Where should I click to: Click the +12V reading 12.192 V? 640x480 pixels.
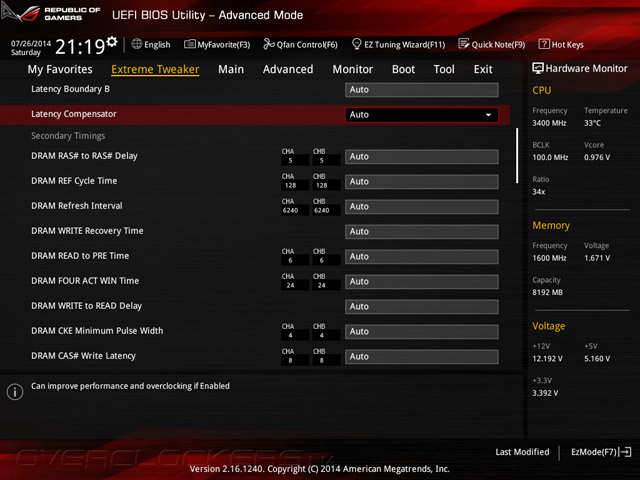[547, 359]
